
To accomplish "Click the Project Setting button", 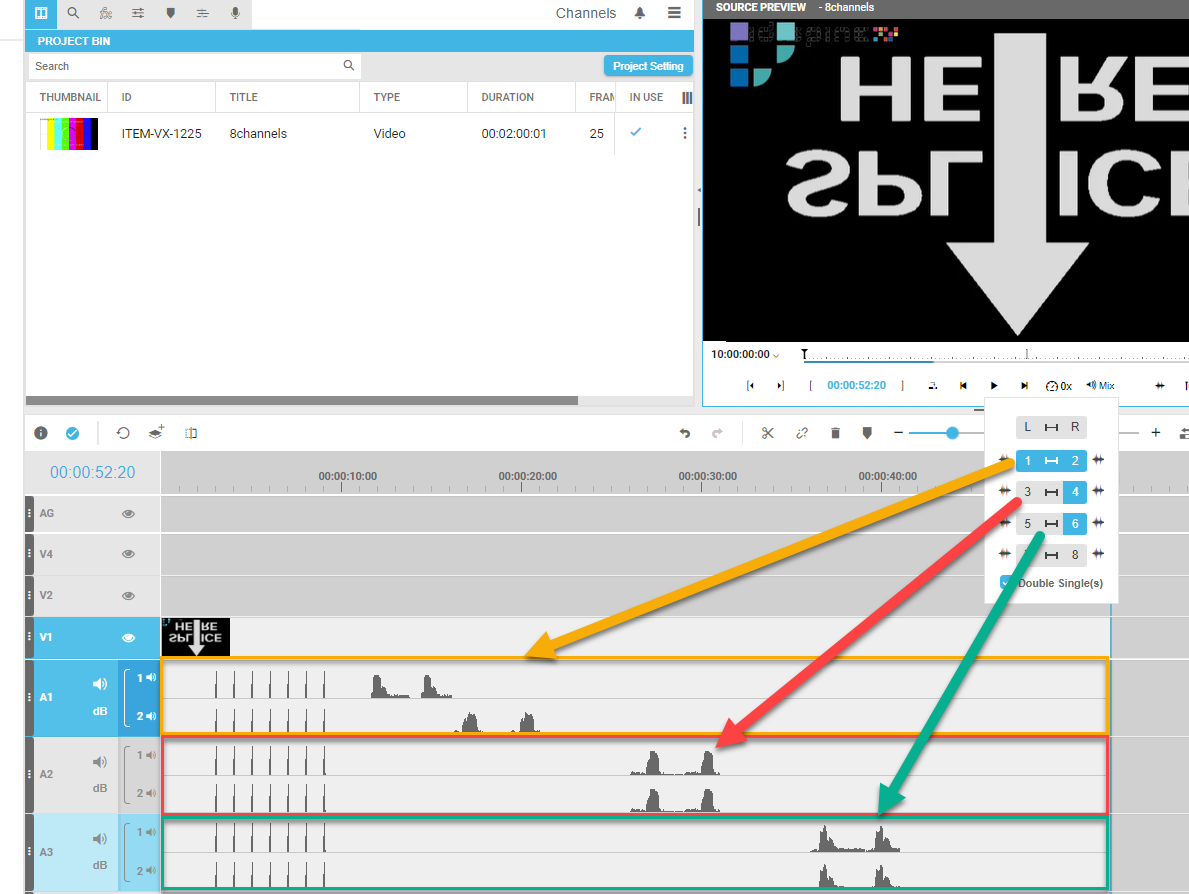I will [648, 66].
